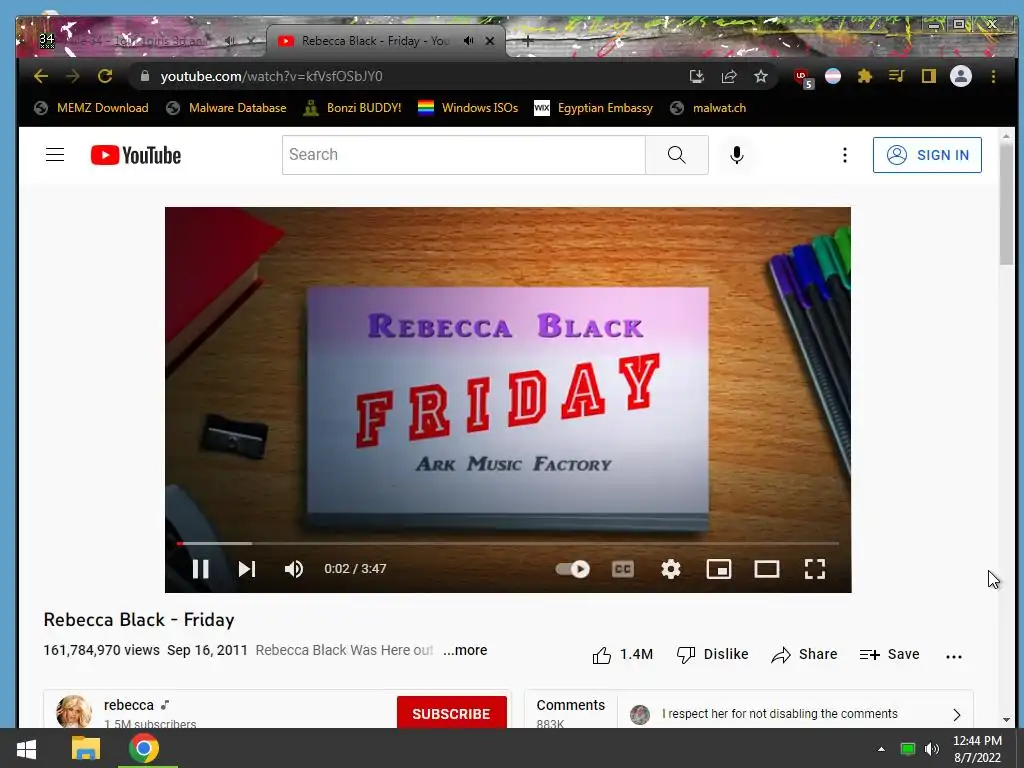Share this page from the address bar
The image size is (1024, 768).
pyautogui.click(x=729, y=76)
